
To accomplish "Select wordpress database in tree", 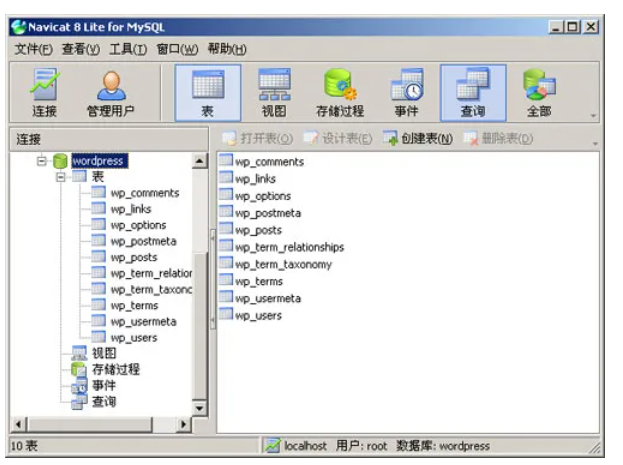I will (100, 161).
